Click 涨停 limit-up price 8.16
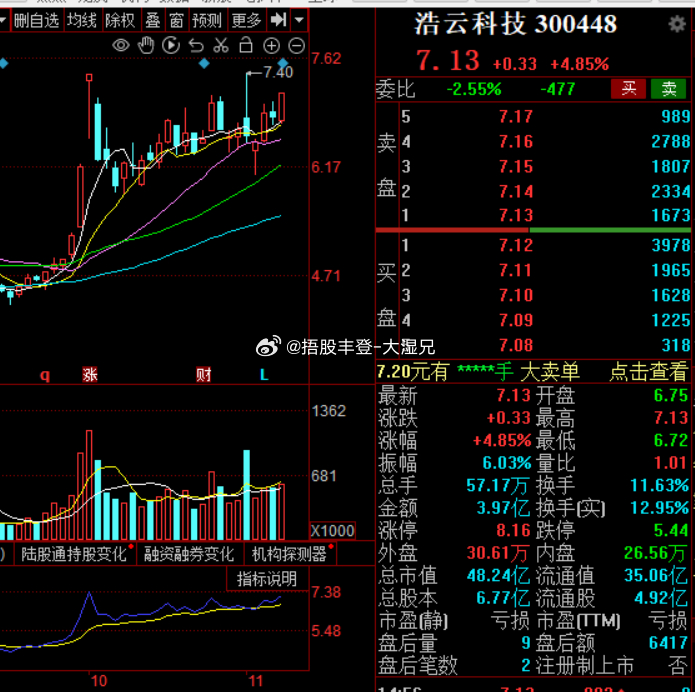Screen dimensions: 695x692 point(513,530)
